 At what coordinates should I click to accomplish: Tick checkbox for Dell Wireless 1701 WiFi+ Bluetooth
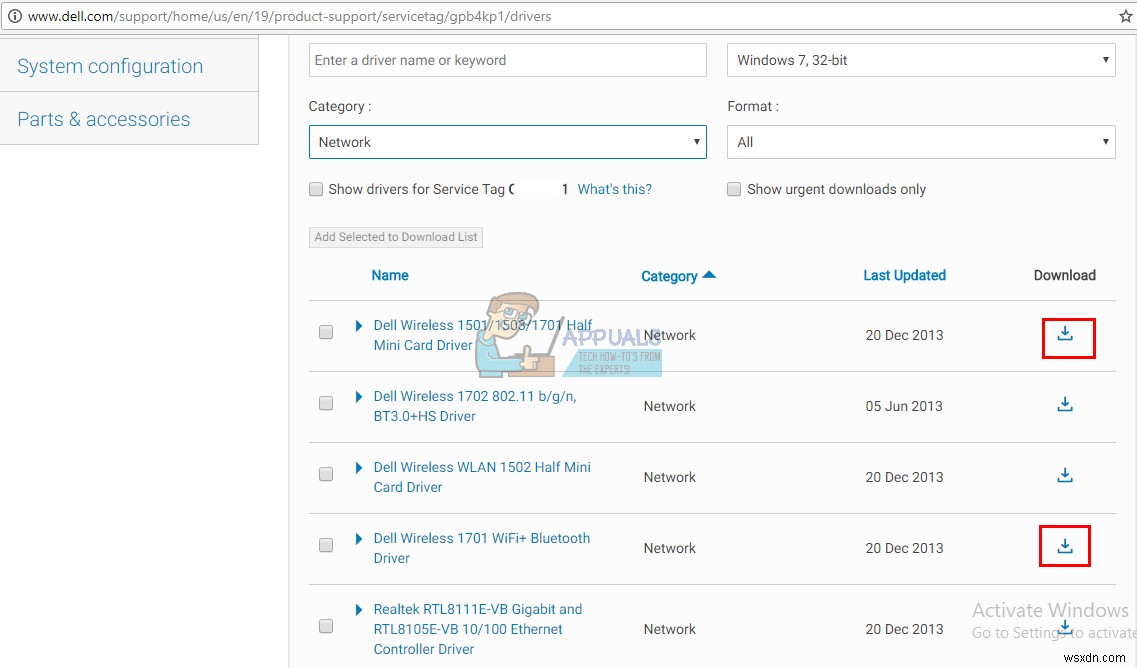point(326,545)
